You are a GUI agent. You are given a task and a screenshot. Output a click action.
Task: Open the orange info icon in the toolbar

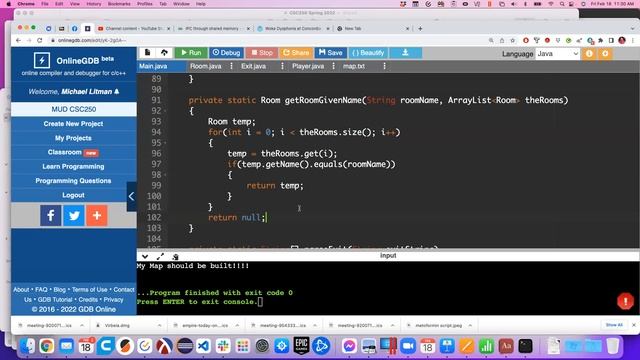[589, 53]
